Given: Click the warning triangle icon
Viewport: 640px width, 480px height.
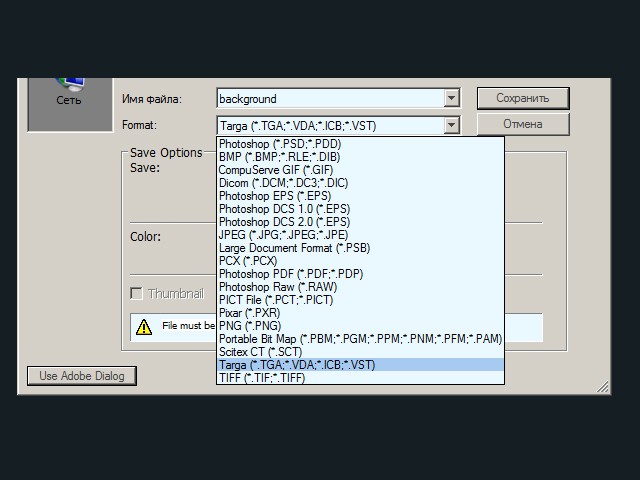Looking at the screenshot, I should pyautogui.click(x=144, y=327).
